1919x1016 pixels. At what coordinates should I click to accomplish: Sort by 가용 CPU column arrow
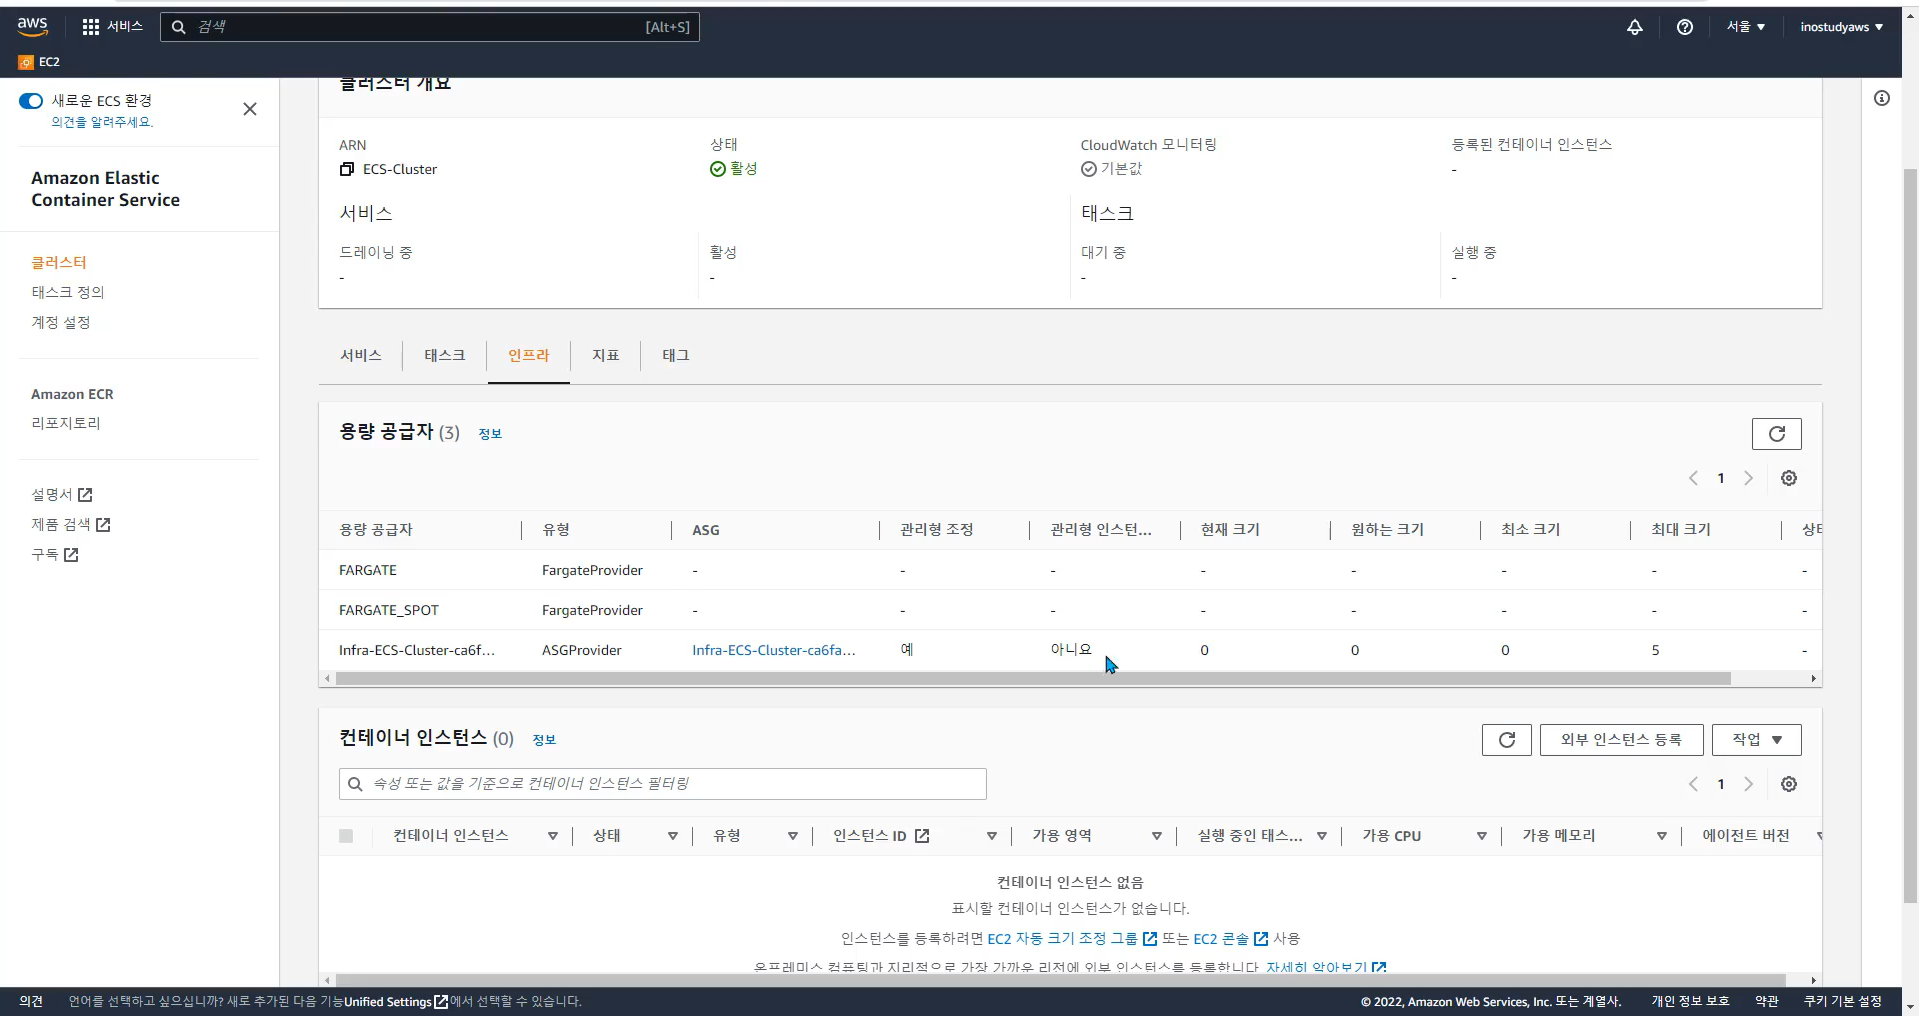(x=1481, y=836)
